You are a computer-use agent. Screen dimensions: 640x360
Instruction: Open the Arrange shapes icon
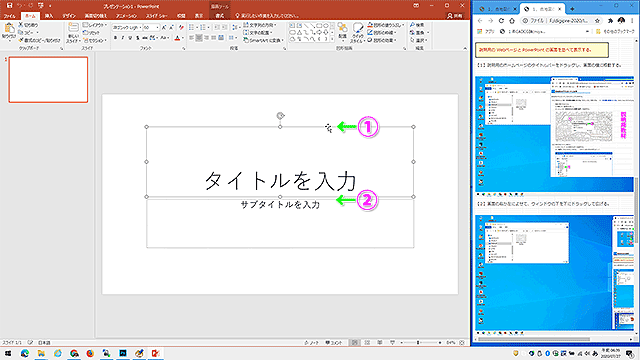342,29
